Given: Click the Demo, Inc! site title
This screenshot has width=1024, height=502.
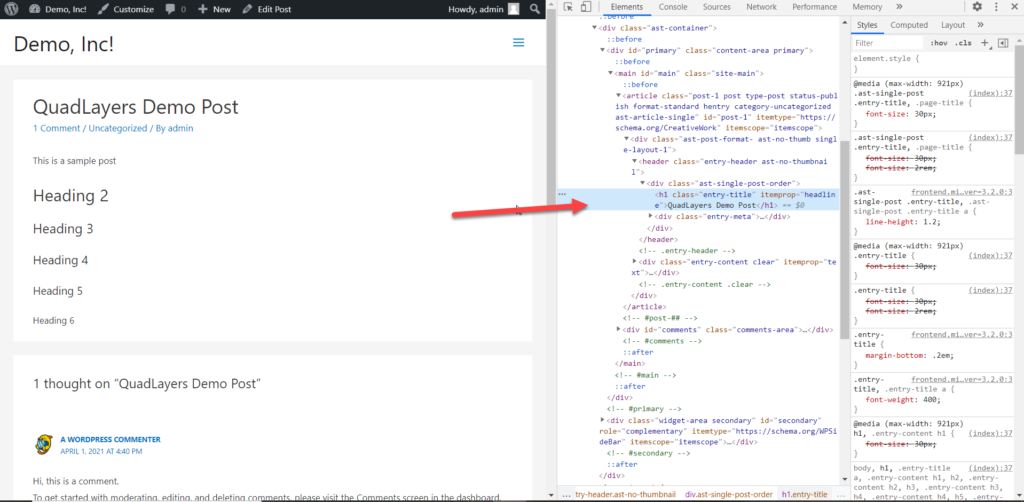Looking at the screenshot, I should [x=63, y=43].
